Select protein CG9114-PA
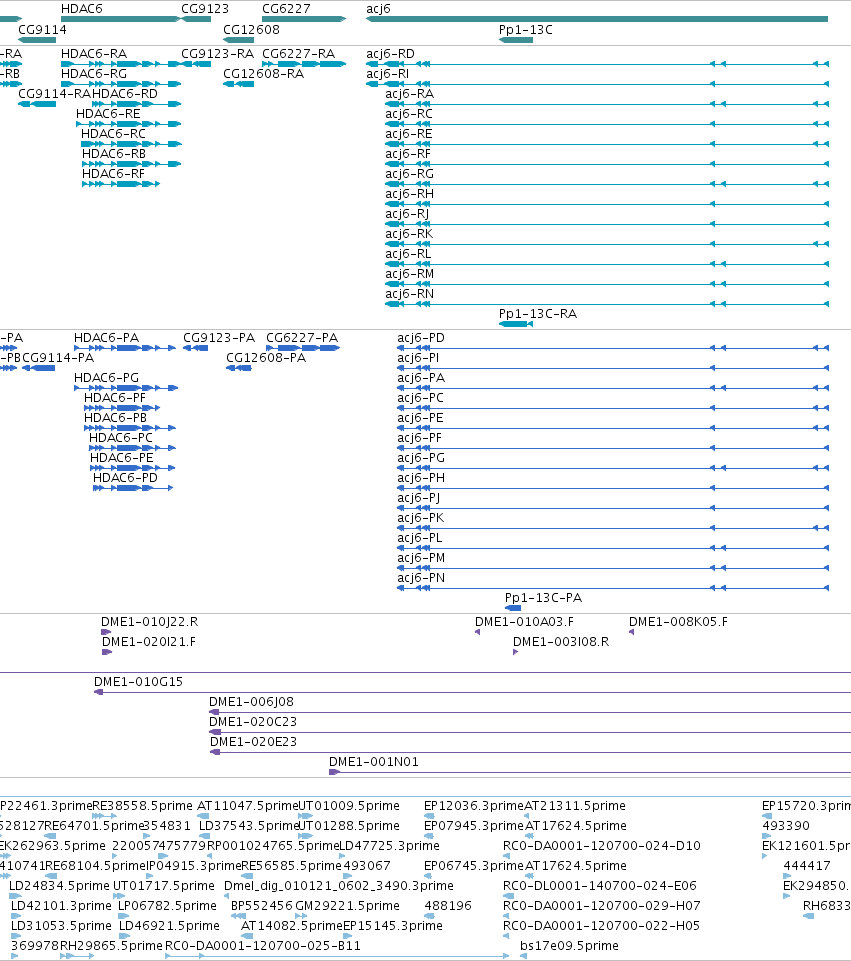Viewport: 851px width, 961px height. (x=58, y=357)
